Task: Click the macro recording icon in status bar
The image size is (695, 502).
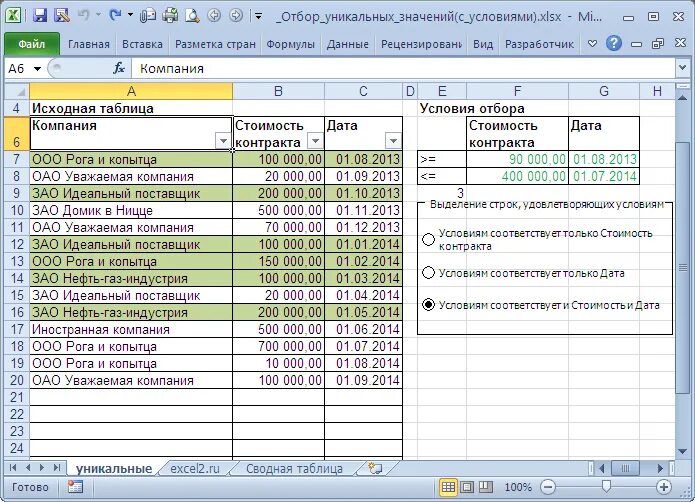Action: tap(75, 487)
